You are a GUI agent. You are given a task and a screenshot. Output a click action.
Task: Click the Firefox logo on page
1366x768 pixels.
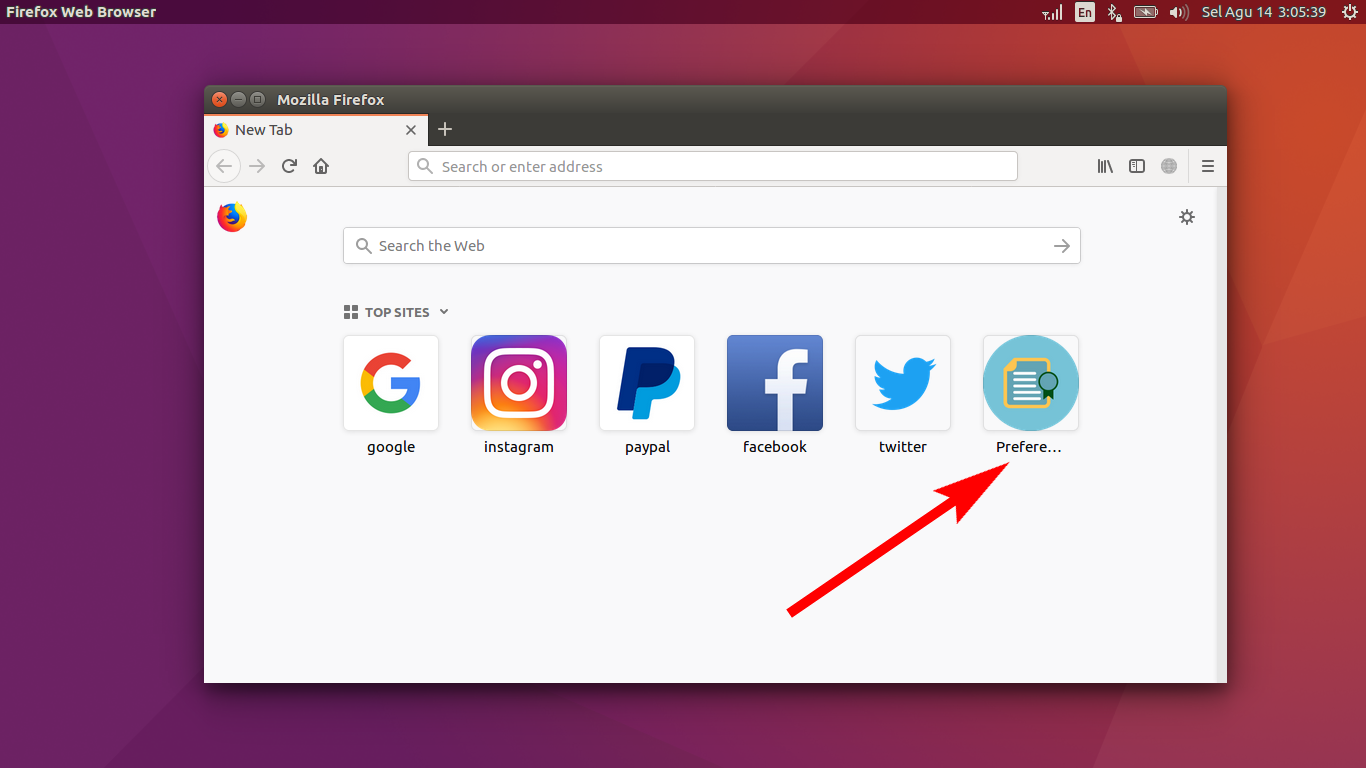tap(232, 217)
